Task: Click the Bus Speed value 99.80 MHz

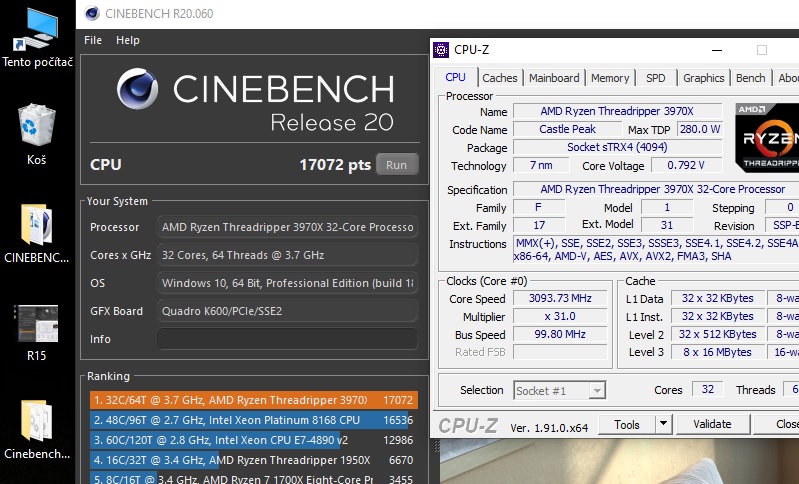Action: [x=560, y=334]
